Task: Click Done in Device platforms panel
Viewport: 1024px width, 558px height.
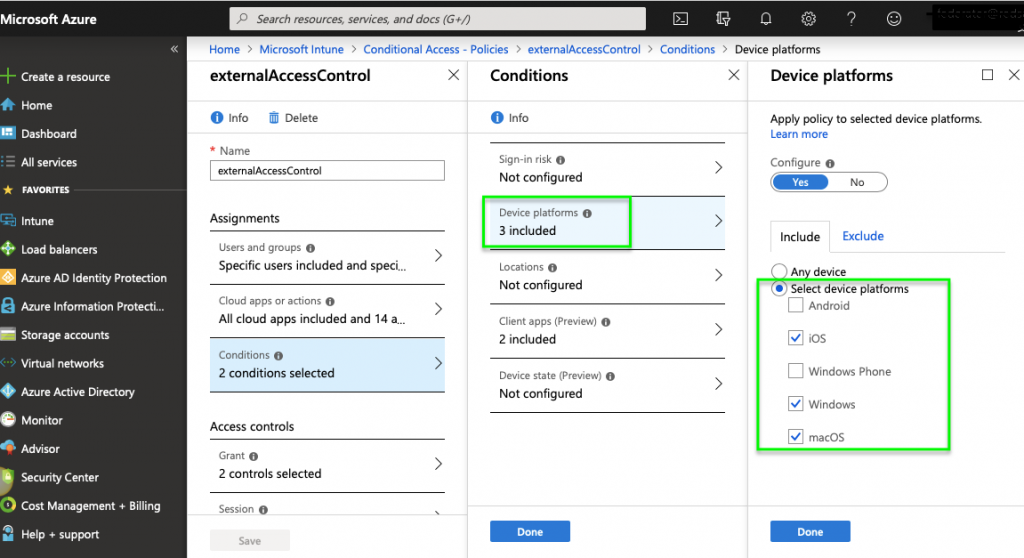Action: pyautogui.click(x=810, y=532)
